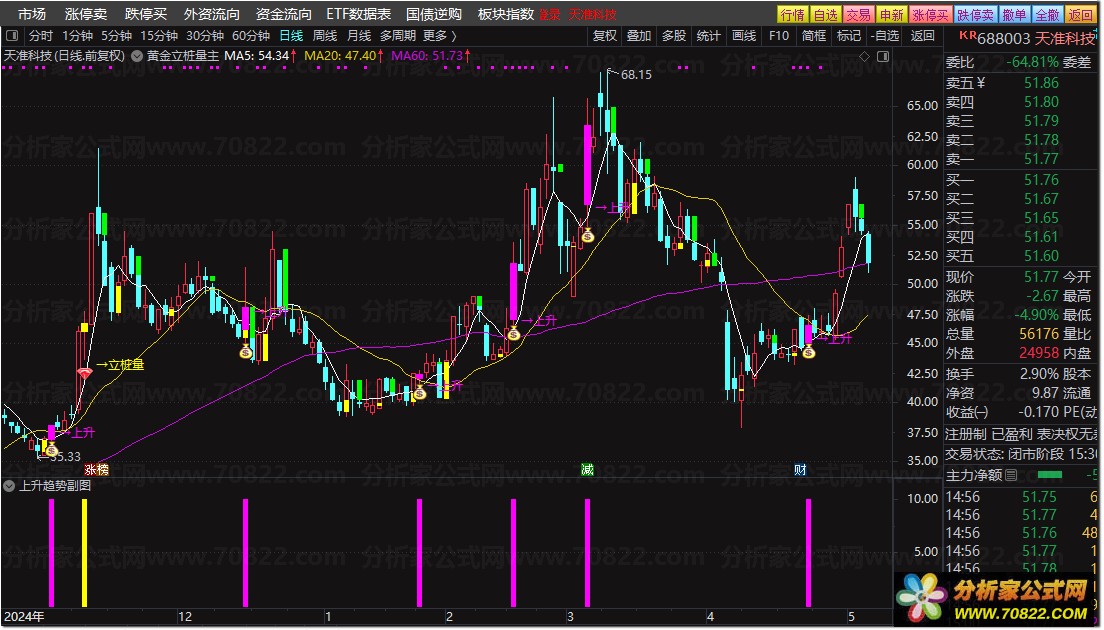Open the 外资流向 menu
Screen dimensions: 1104x630
point(212,14)
